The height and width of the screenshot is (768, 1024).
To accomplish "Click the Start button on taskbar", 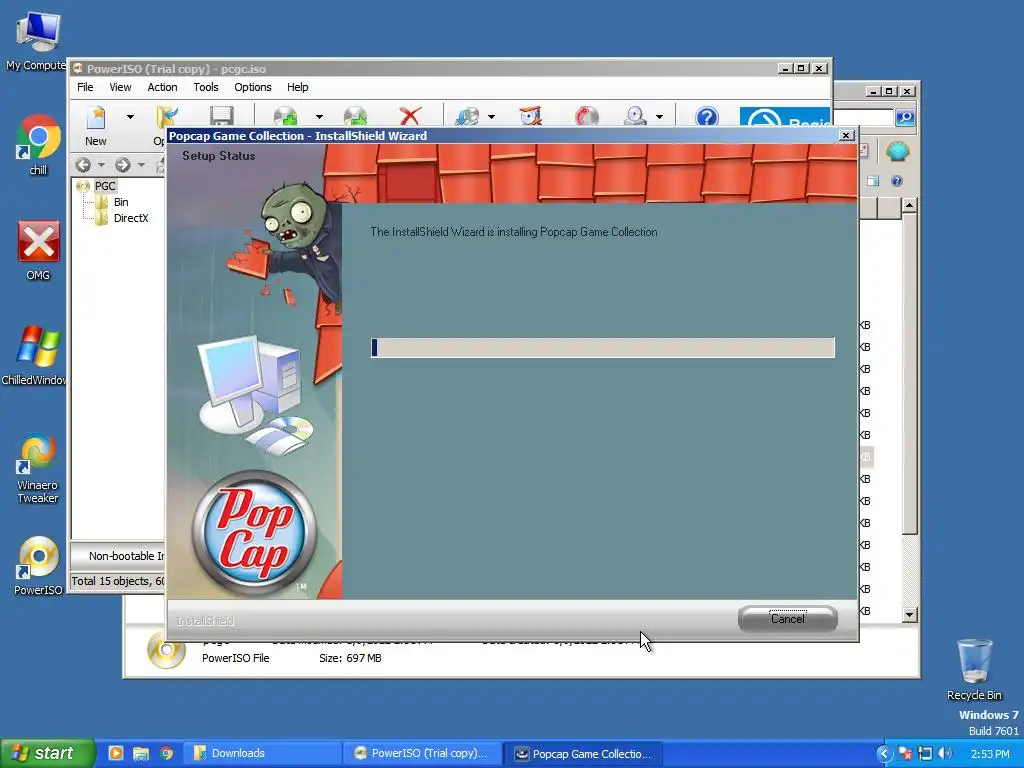I will (x=47, y=753).
